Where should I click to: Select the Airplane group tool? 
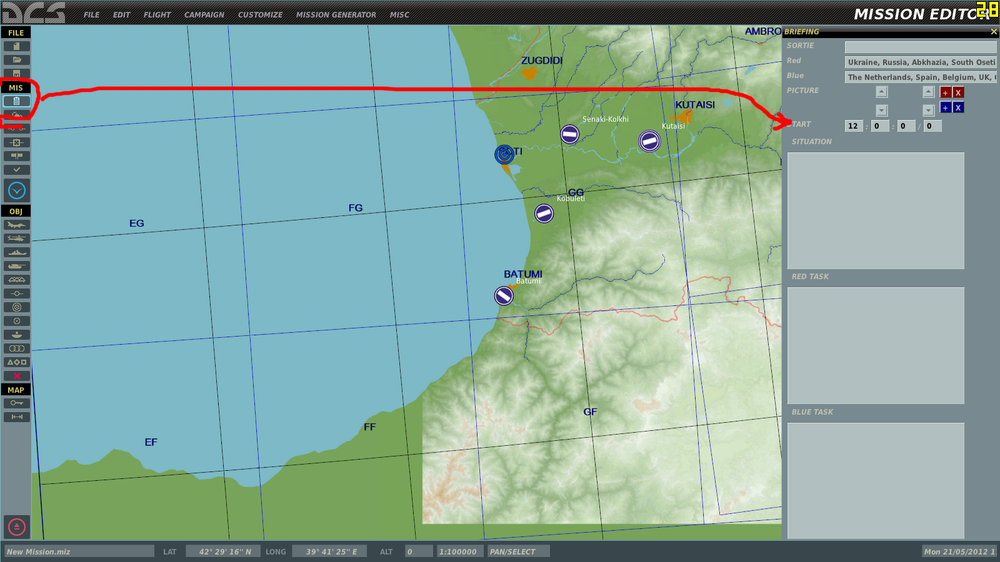(x=17, y=225)
